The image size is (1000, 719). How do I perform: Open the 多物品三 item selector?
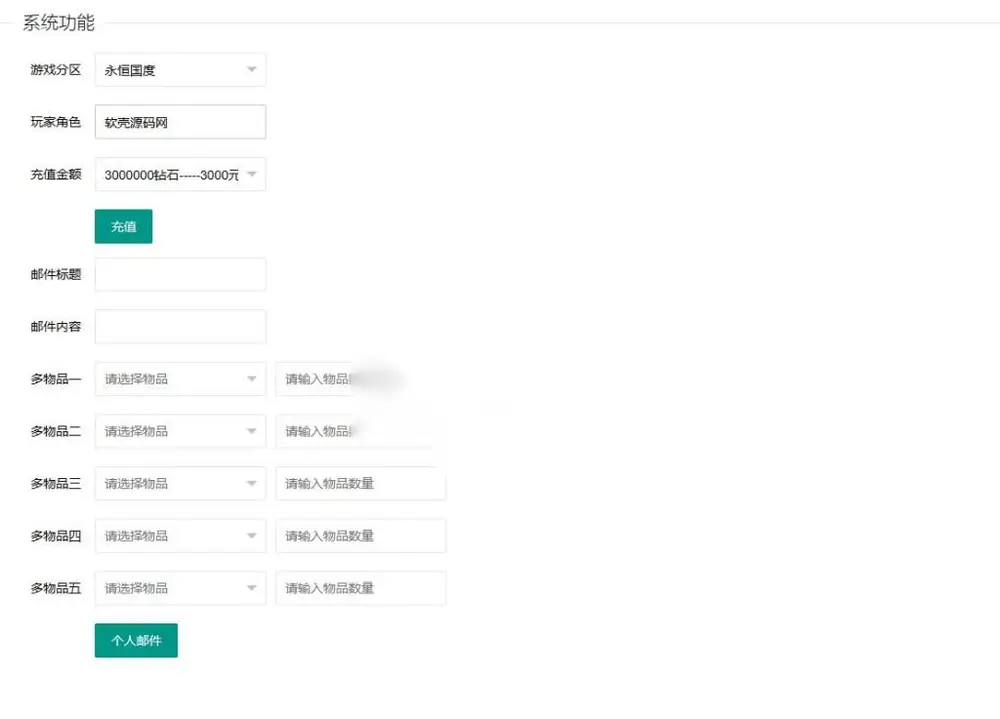180,484
